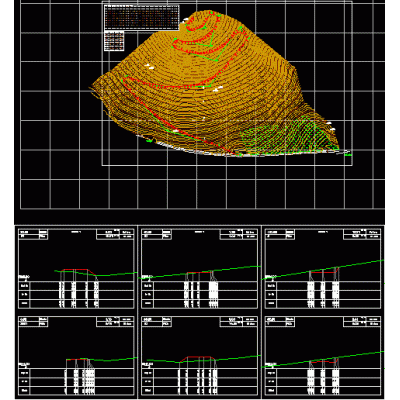Select the bottom-middle cross-section profile panel
Image resolution: width=400 pixels, height=400 pixels.
pyautogui.click(x=200, y=356)
